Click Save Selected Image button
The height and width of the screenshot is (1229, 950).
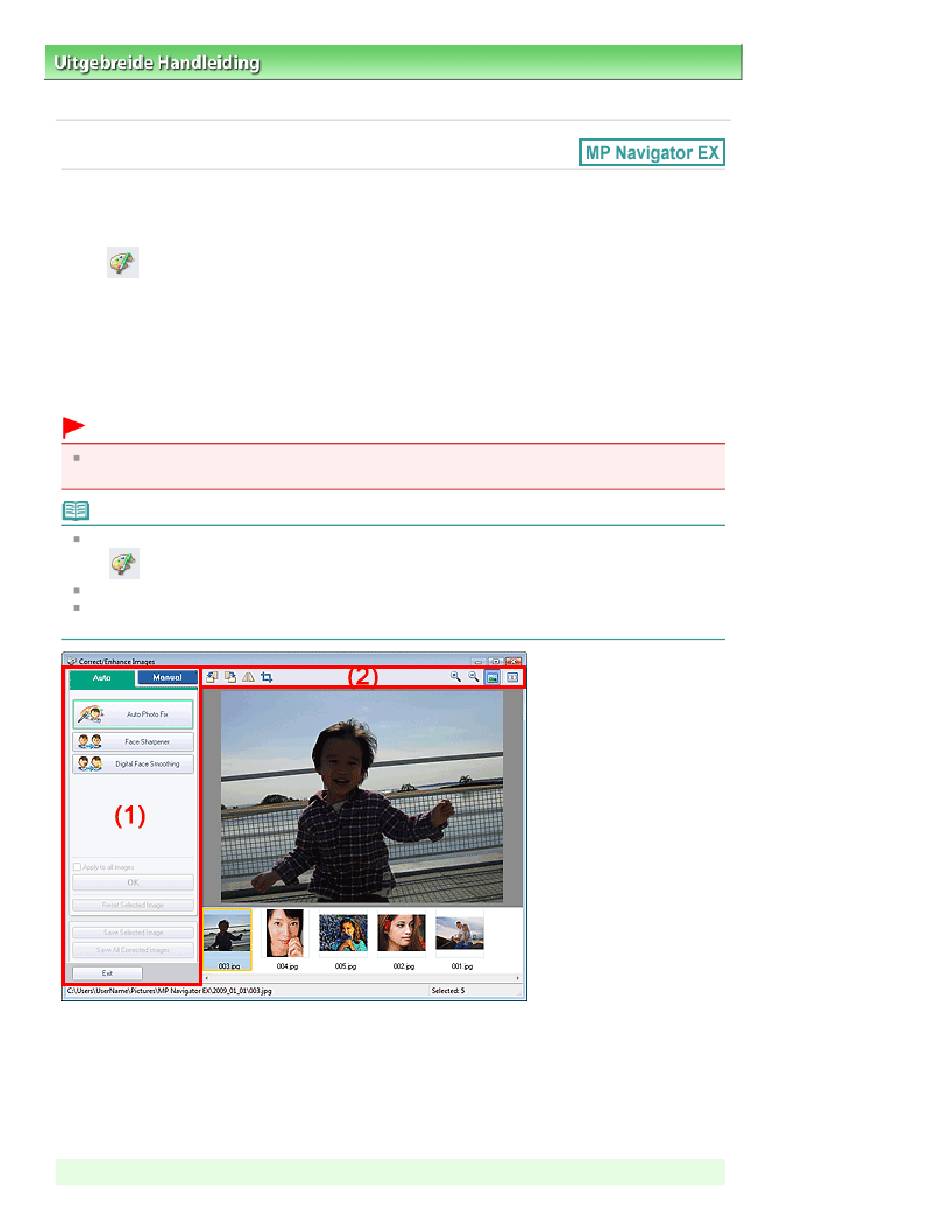(133, 932)
